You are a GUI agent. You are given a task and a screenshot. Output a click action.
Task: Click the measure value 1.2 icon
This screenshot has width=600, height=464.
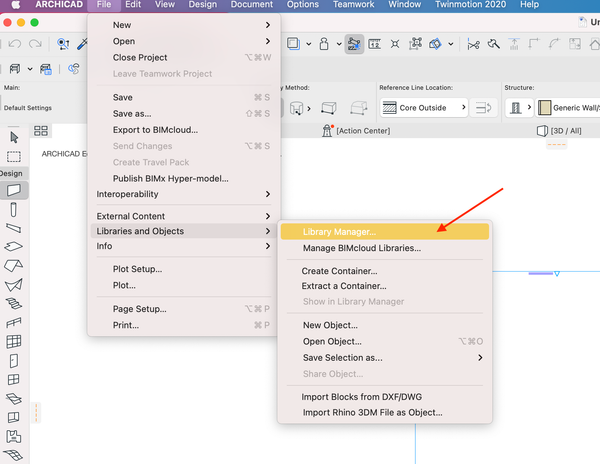click(x=374, y=44)
